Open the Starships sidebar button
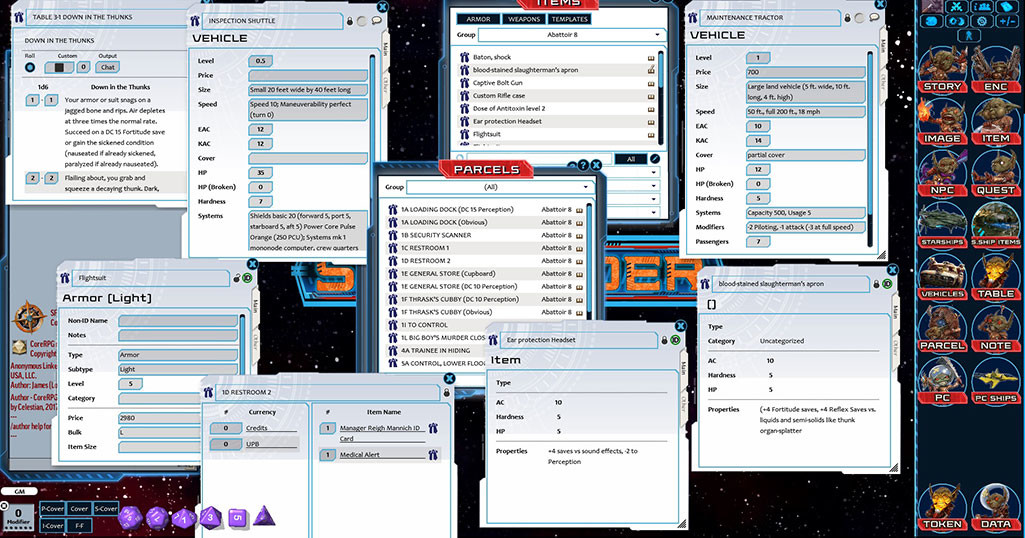The height and width of the screenshot is (538, 1025). [942, 225]
